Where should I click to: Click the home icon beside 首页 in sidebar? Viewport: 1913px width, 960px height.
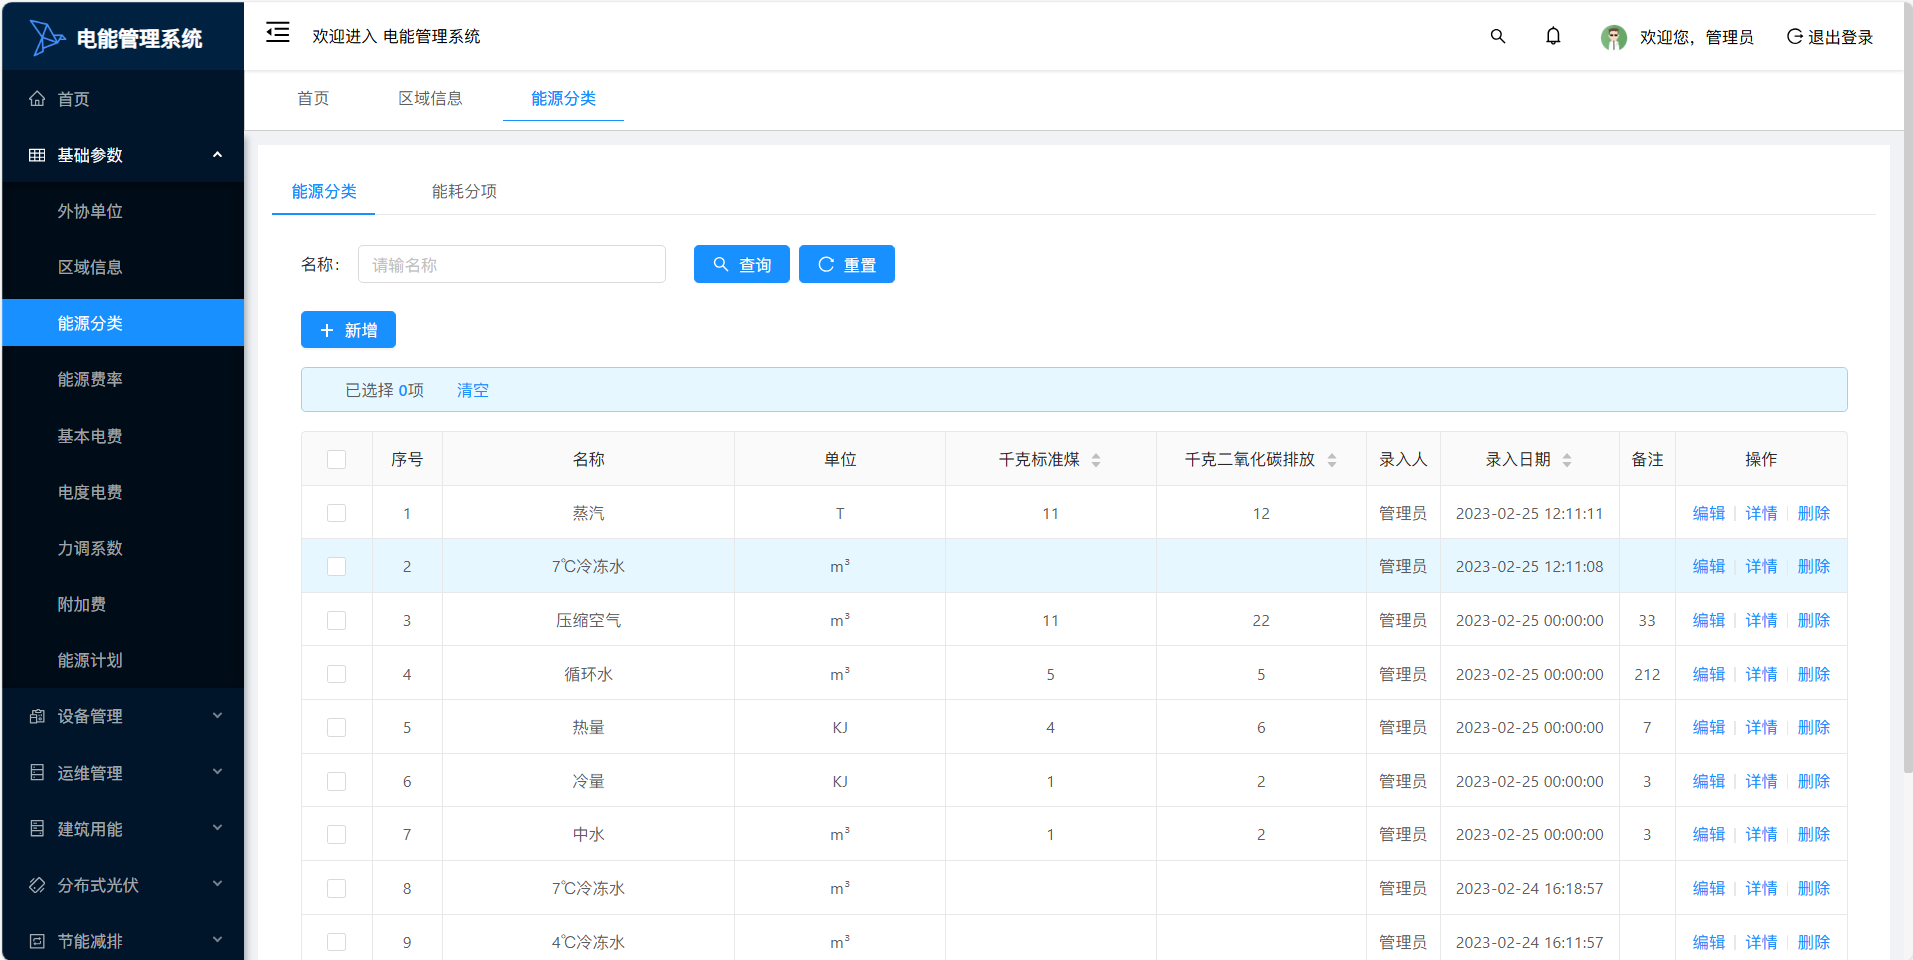tap(37, 99)
